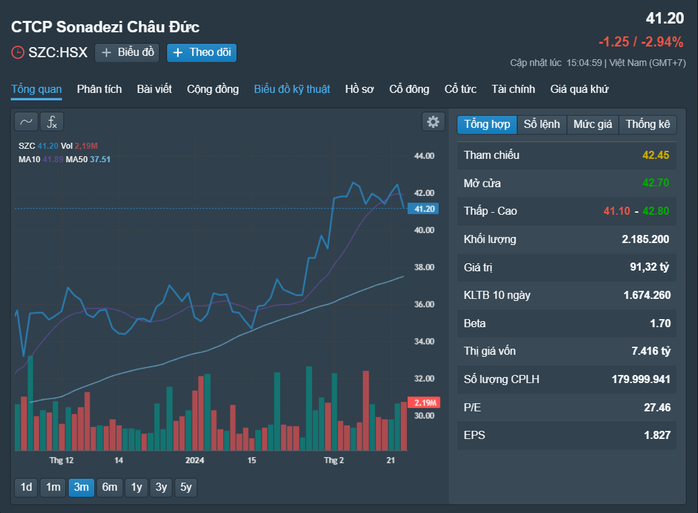Select the Thống kê panel tab
The height and width of the screenshot is (513, 698).
(648, 124)
